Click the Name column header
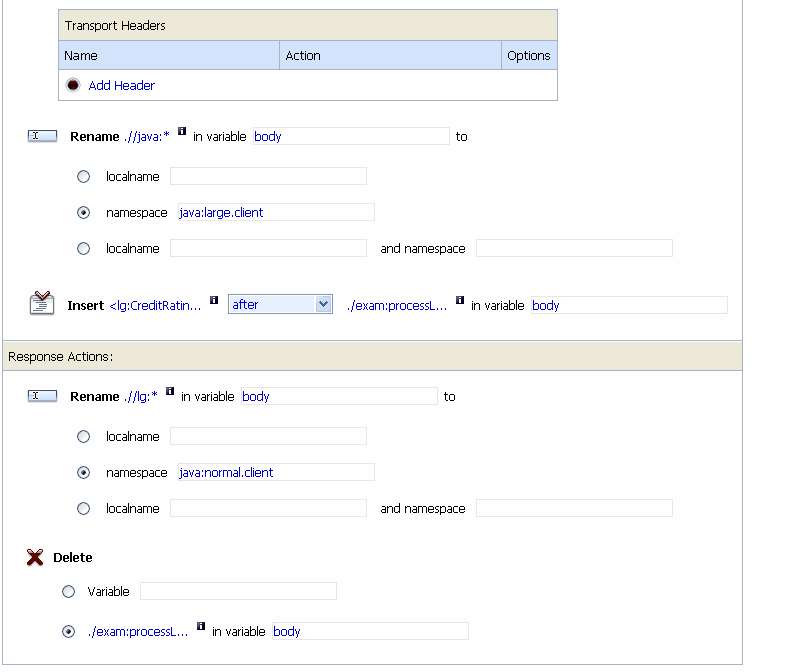The height and width of the screenshot is (672, 812). pyautogui.click(x=169, y=55)
